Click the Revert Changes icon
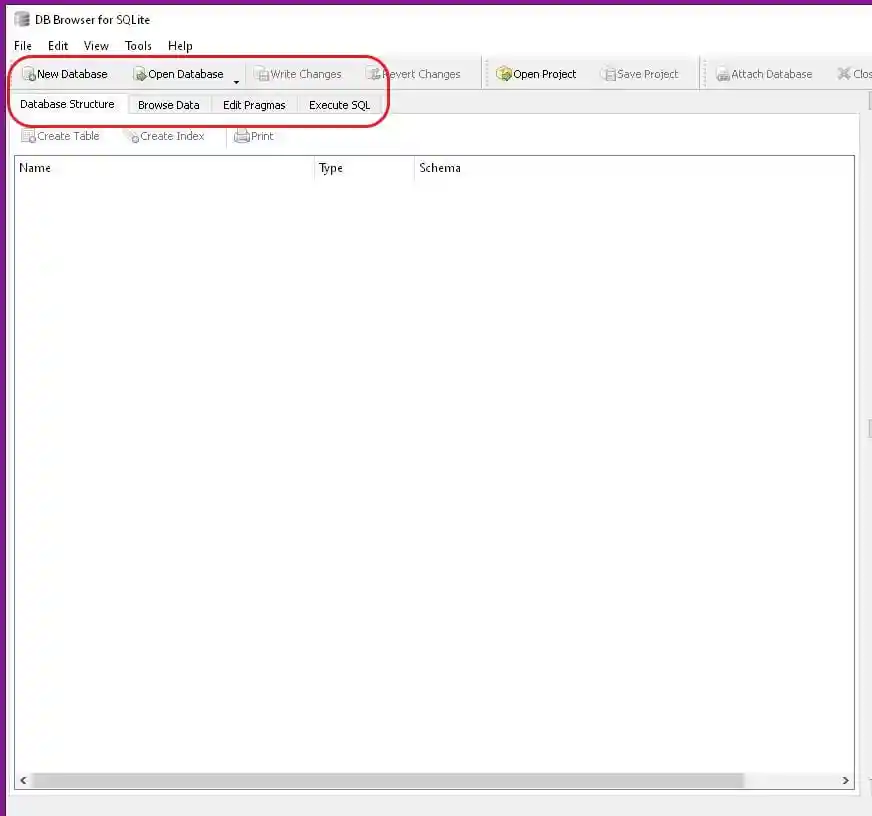872x816 pixels. point(374,73)
